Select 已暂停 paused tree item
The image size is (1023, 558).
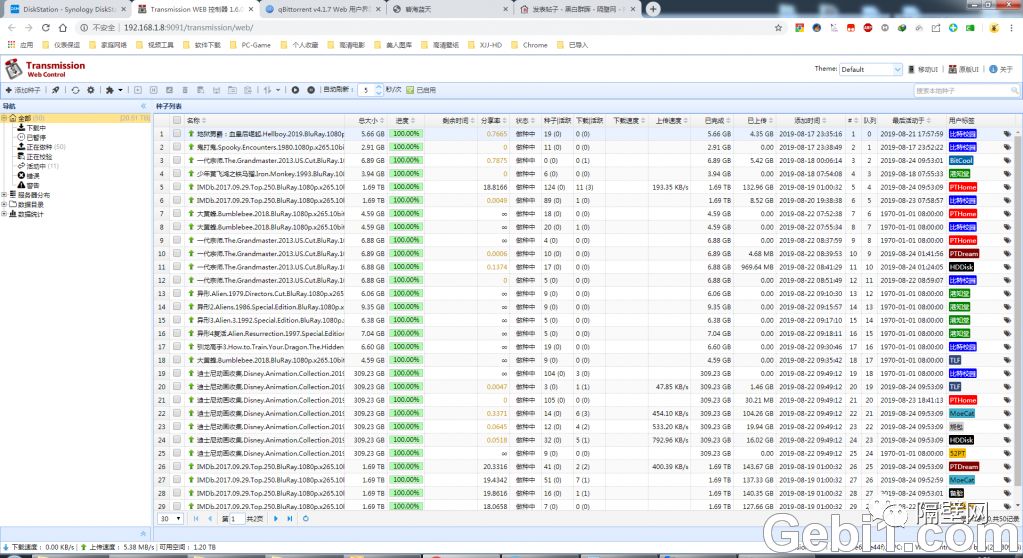point(31,138)
